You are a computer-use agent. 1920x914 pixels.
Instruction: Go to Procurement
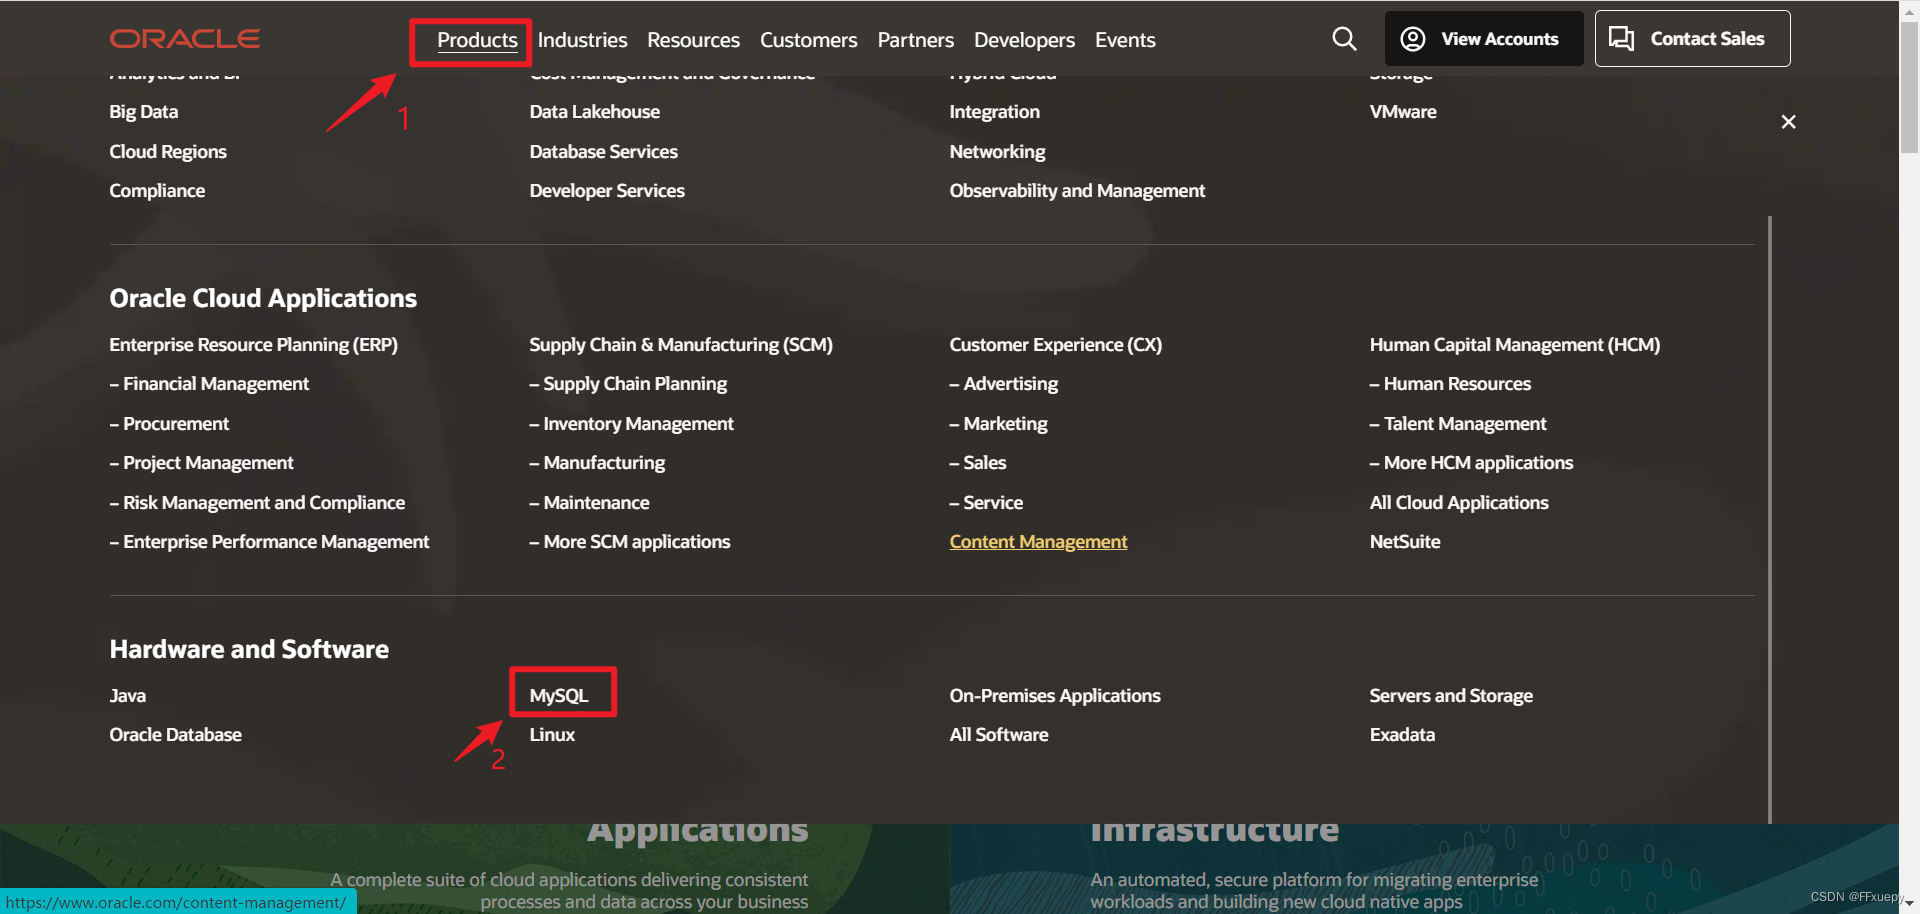point(169,424)
